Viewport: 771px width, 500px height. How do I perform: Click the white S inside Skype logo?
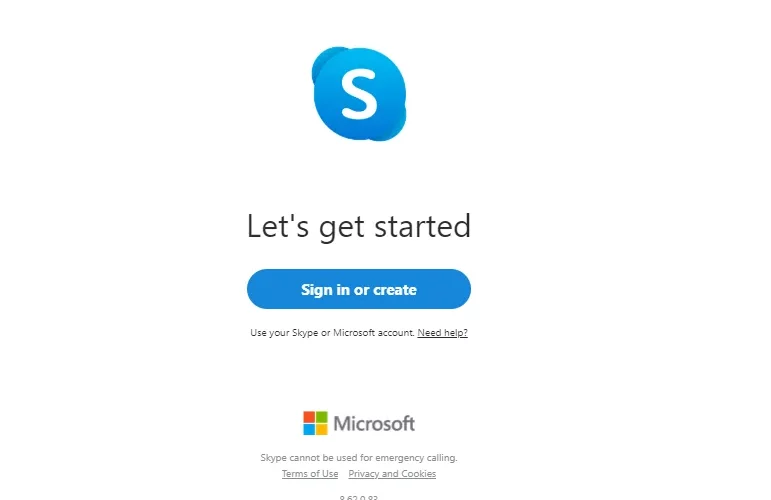coord(359,93)
